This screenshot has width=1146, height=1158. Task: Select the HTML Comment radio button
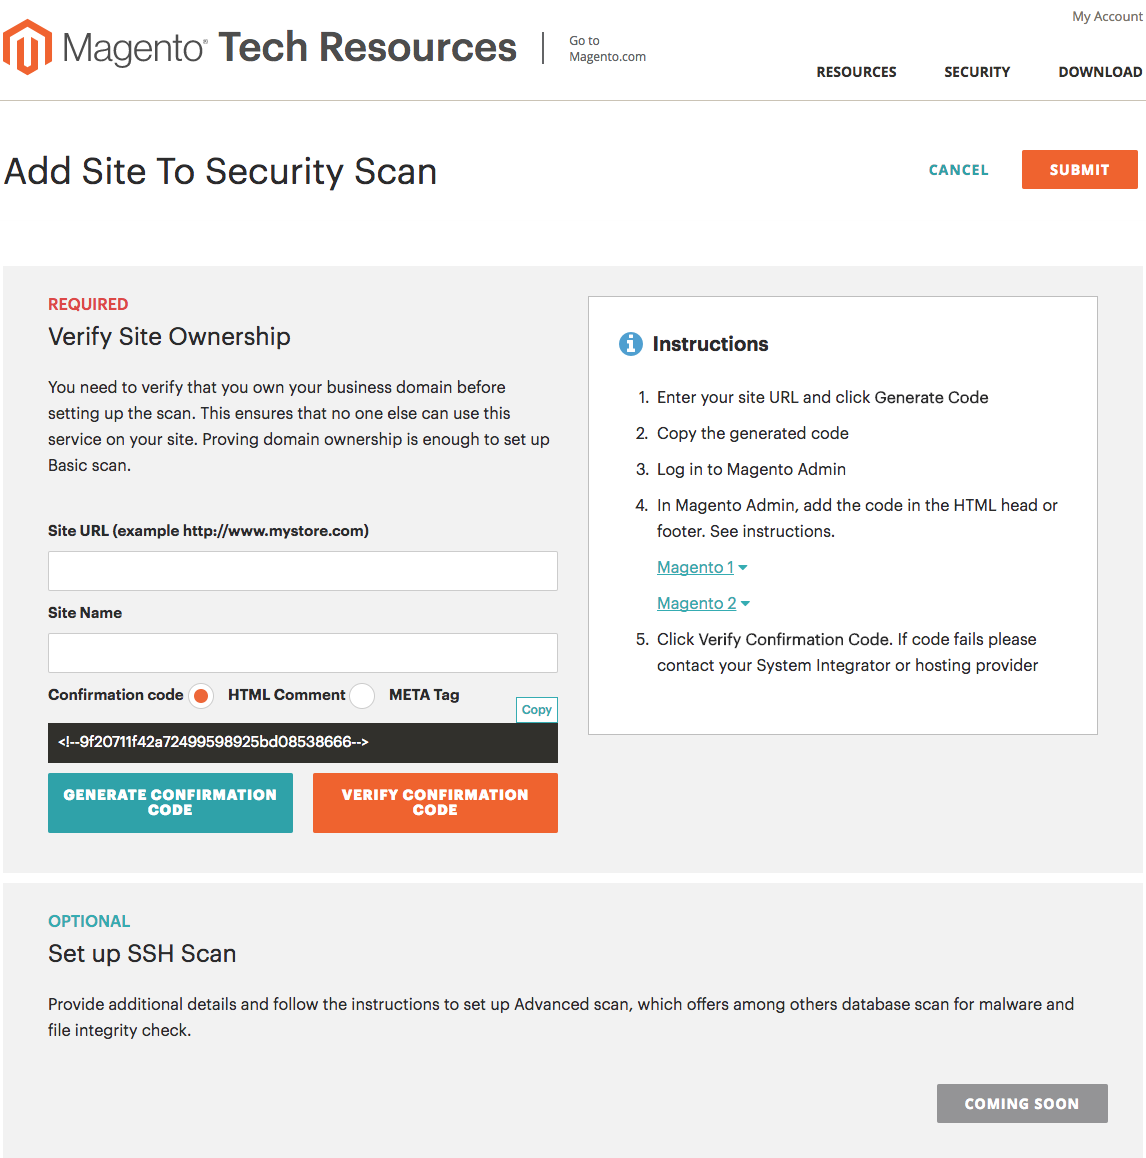coord(201,696)
